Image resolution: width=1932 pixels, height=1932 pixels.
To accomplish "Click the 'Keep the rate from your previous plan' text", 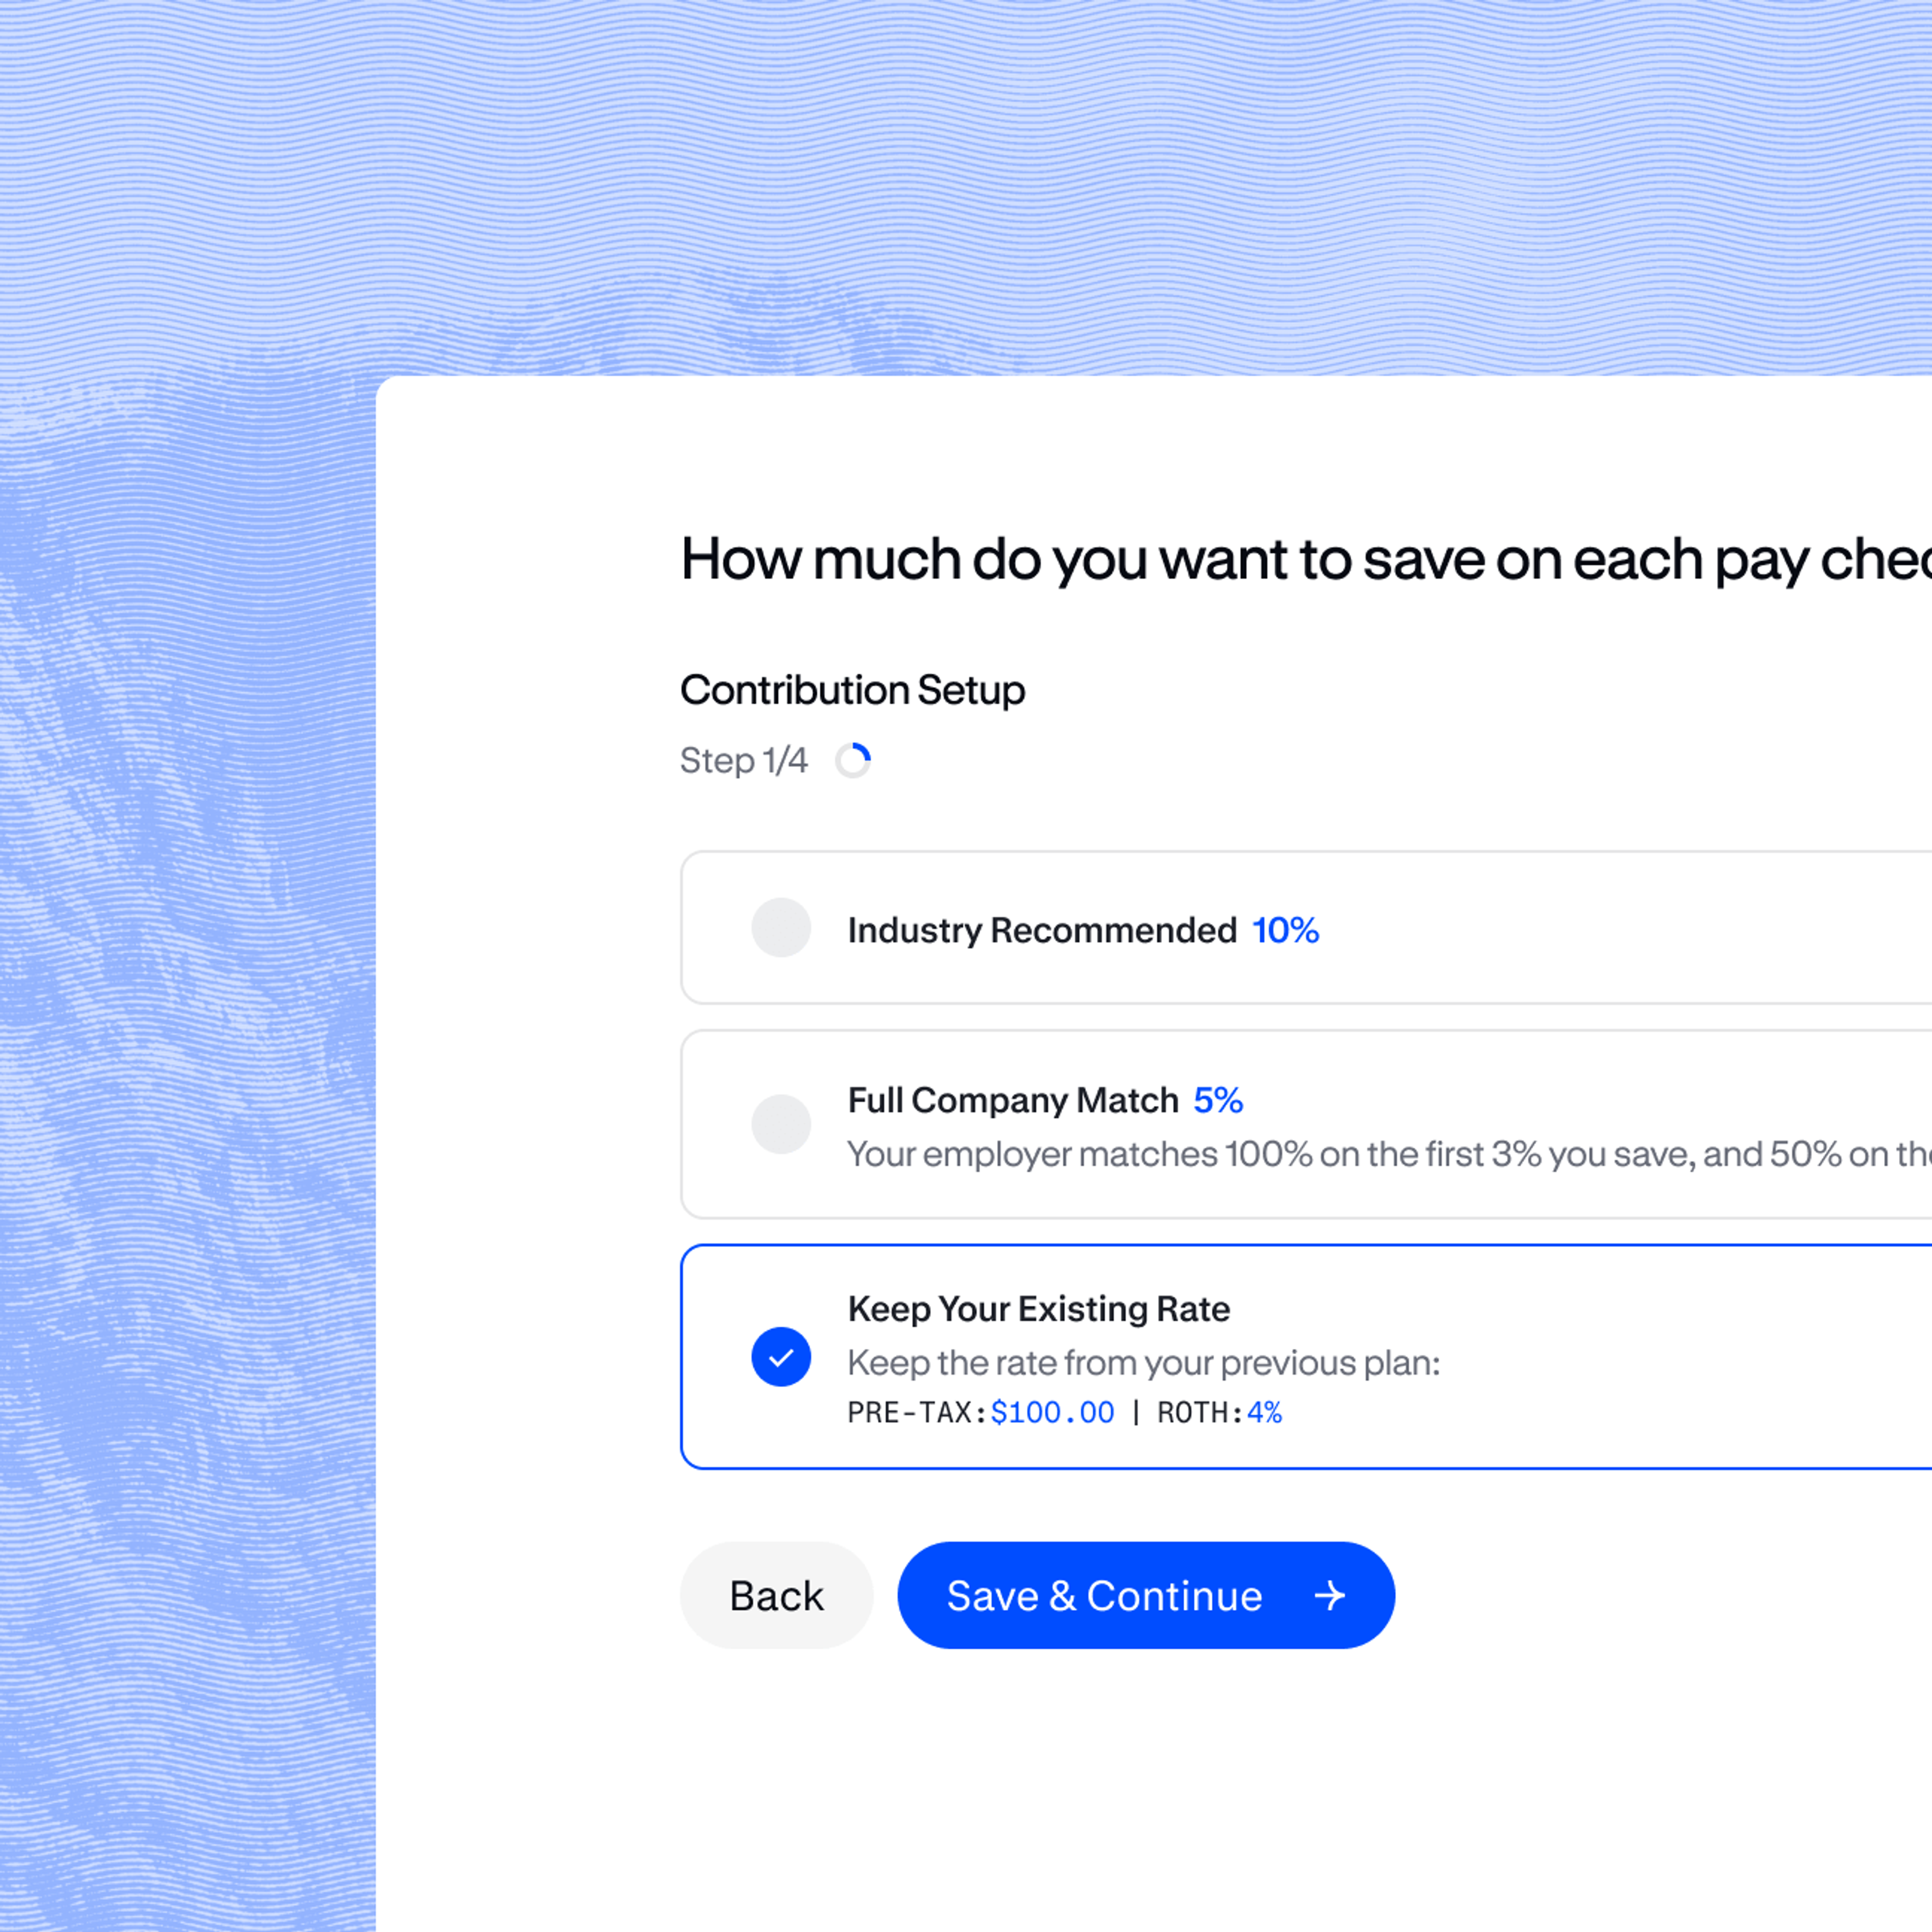I will 1143,1363.
